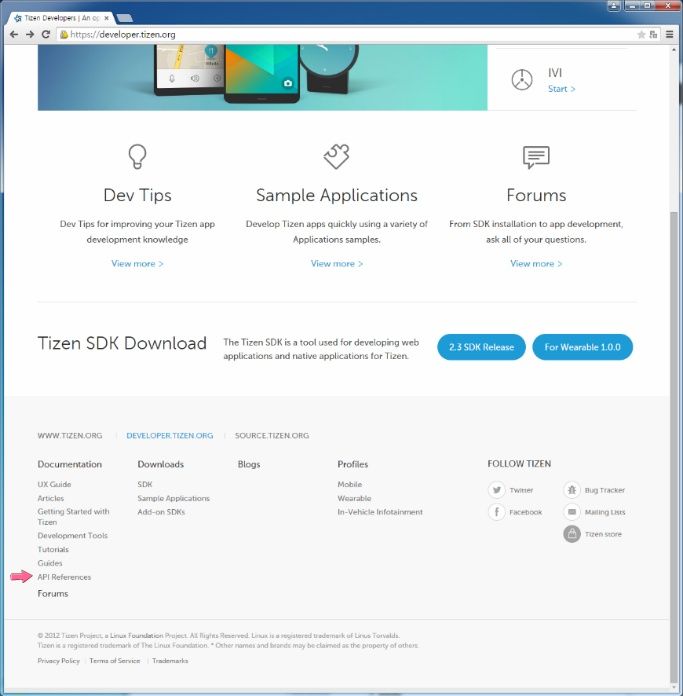This screenshot has width=683, height=696.
Task: Open the In-Vehicle Infotainment link
Action: tap(380, 512)
